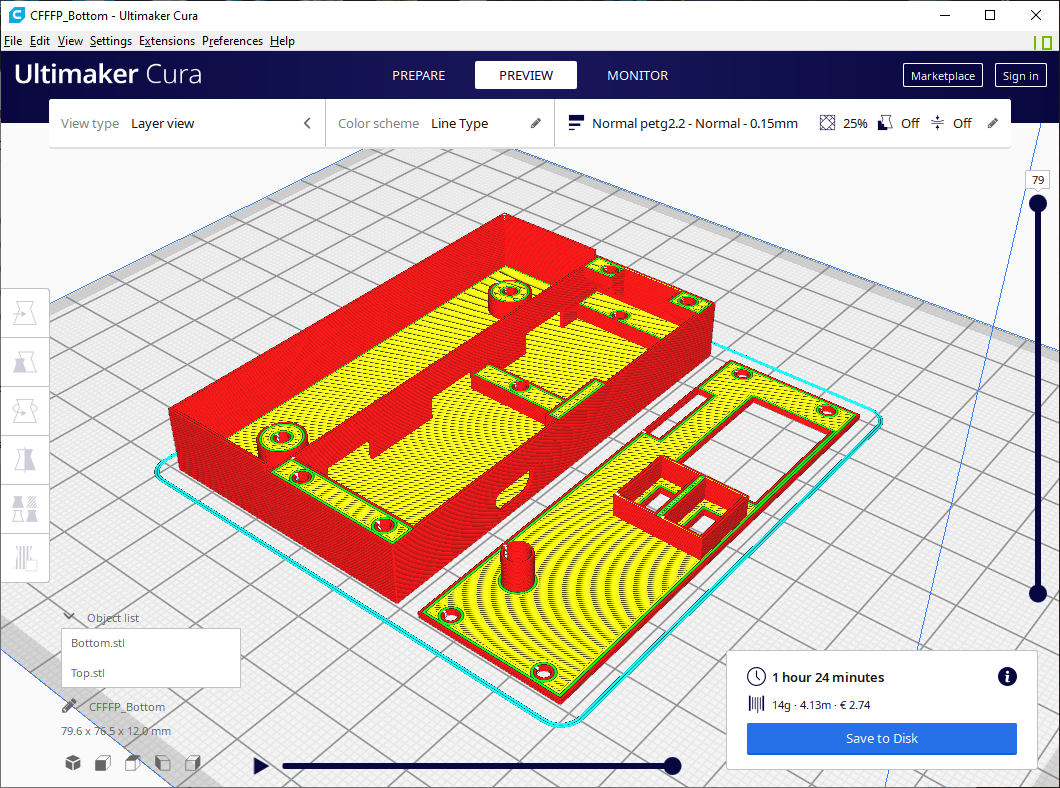Screen dimensions: 1060x788
Task: Edit print settings with pencil icon
Action: [x=992, y=123]
